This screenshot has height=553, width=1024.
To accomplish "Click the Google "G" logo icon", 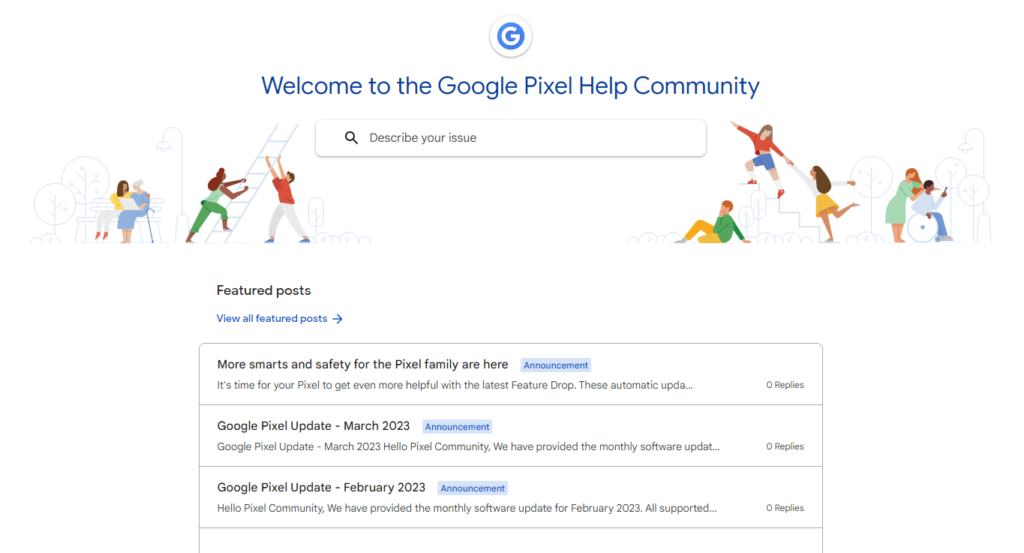I will pos(511,37).
